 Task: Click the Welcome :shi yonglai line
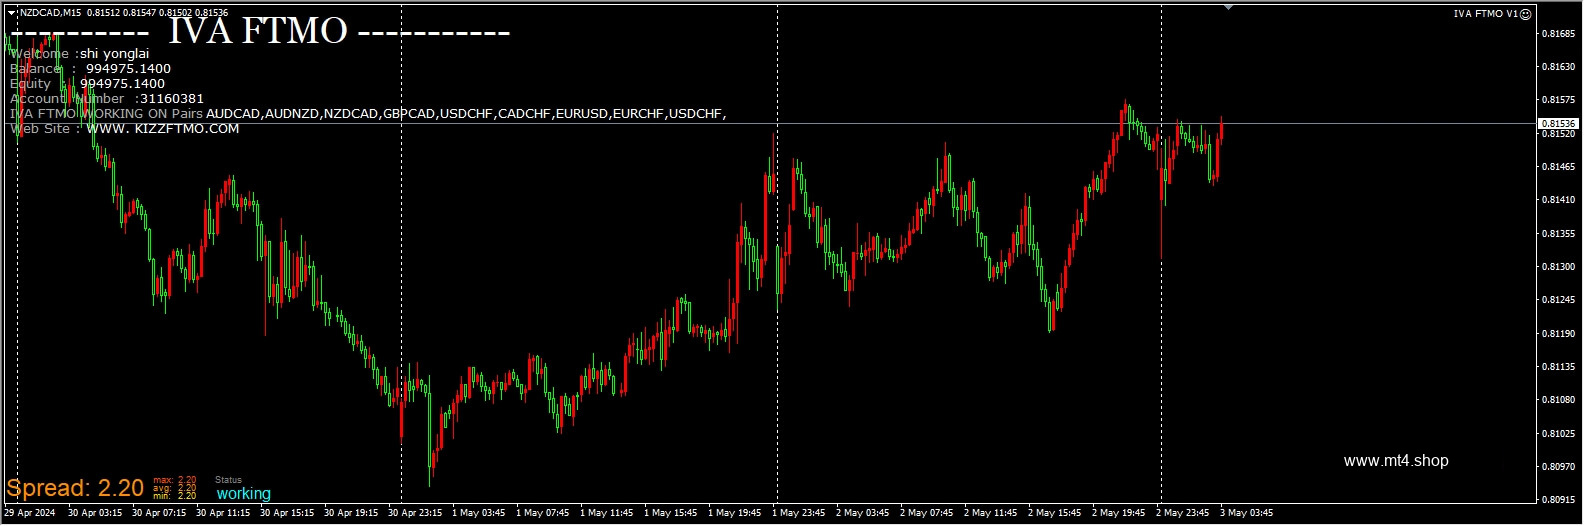point(80,54)
